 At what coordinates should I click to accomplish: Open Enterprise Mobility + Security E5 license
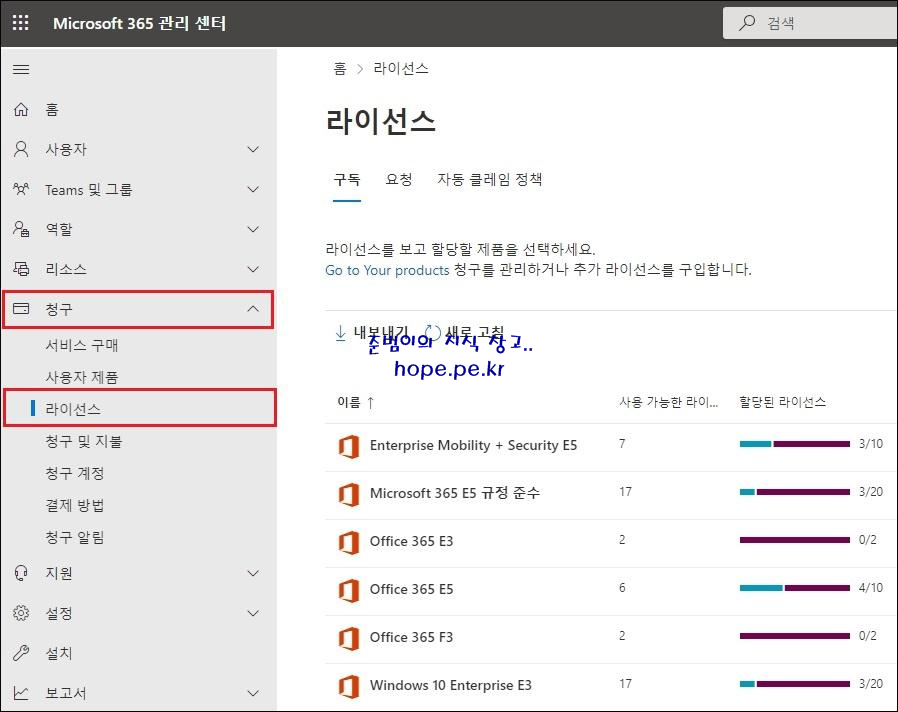[473, 445]
